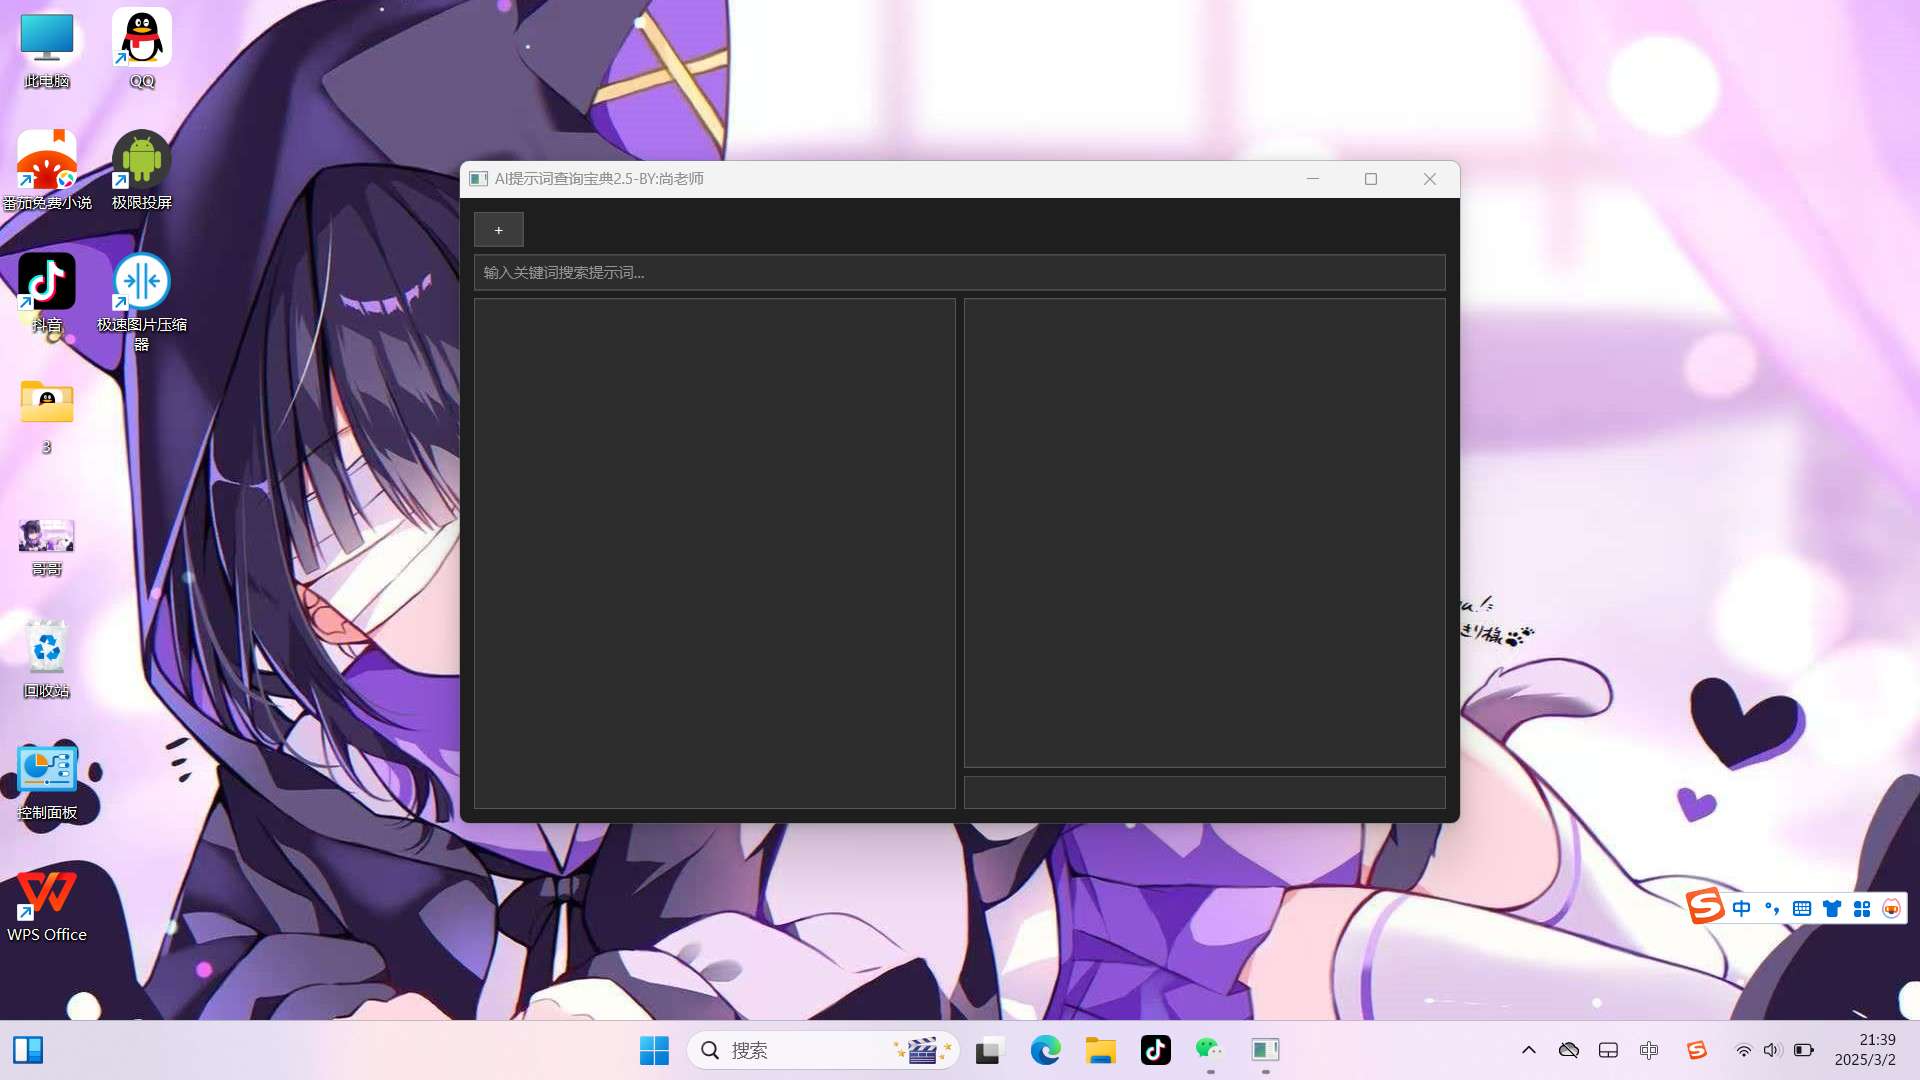Viewport: 1920px width, 1080px height.
Task: Click the battery tray icon
Action: coord(1803,1050)
